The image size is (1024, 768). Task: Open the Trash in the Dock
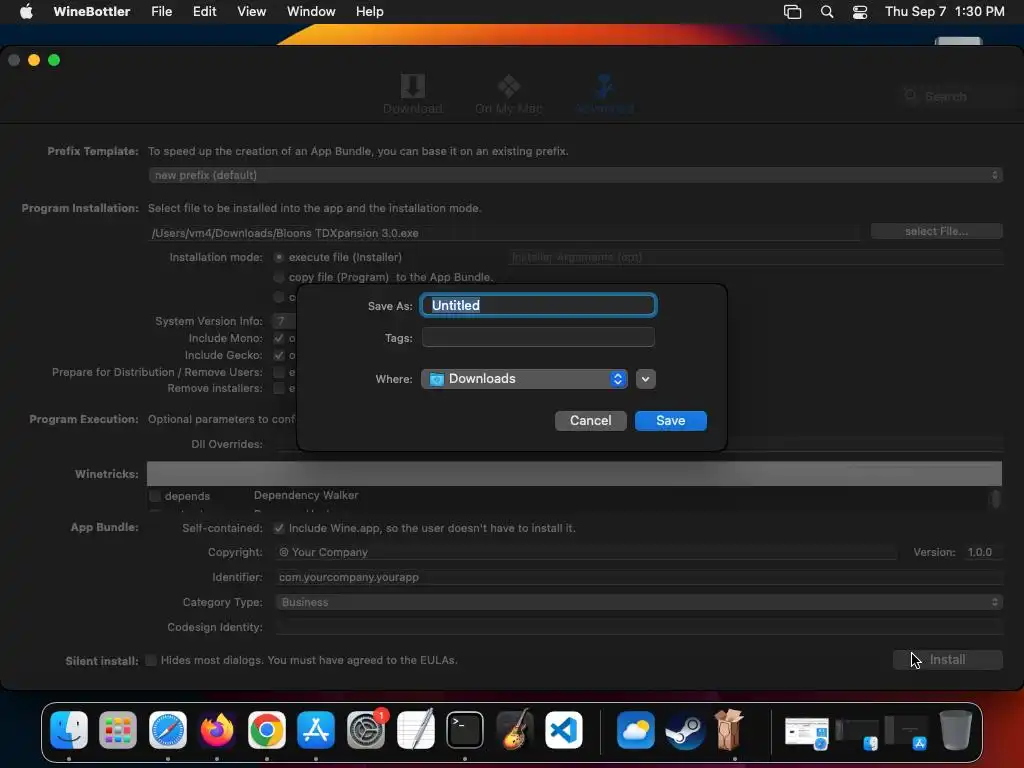click(955, 729)
